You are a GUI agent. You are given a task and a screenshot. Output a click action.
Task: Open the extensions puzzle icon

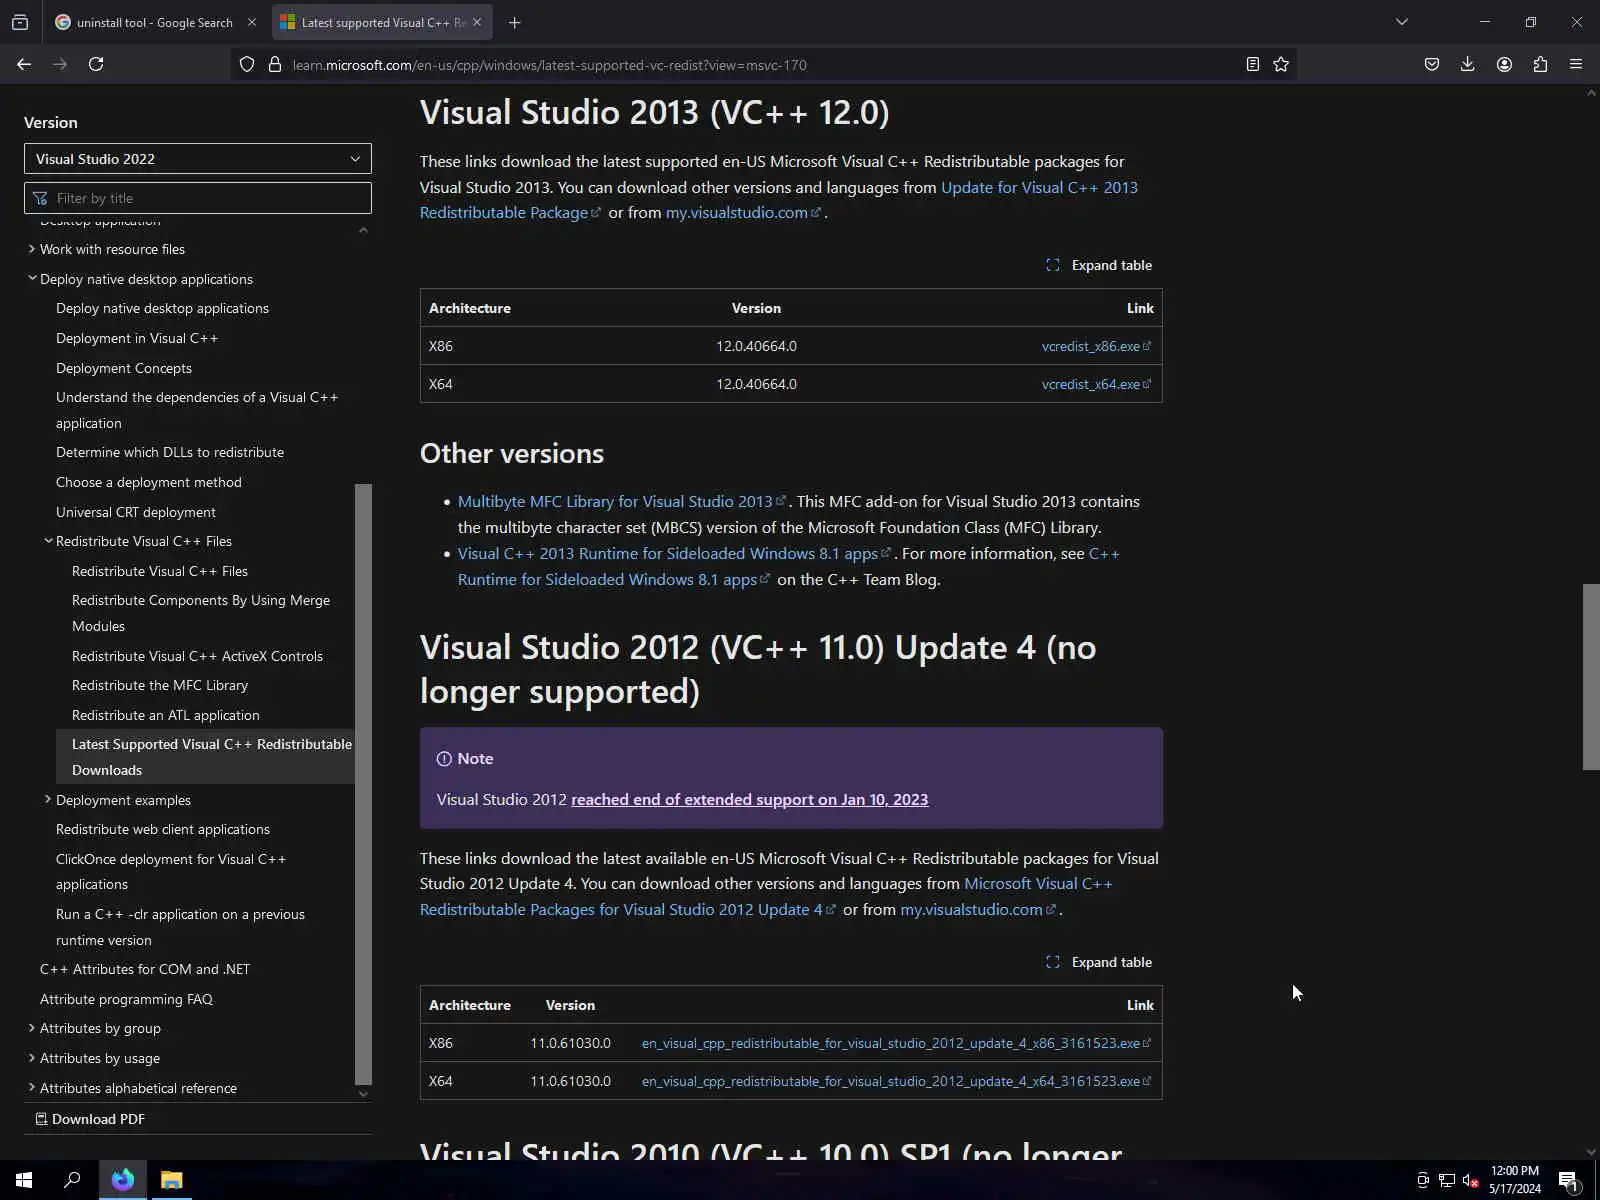click(1540, 64)
